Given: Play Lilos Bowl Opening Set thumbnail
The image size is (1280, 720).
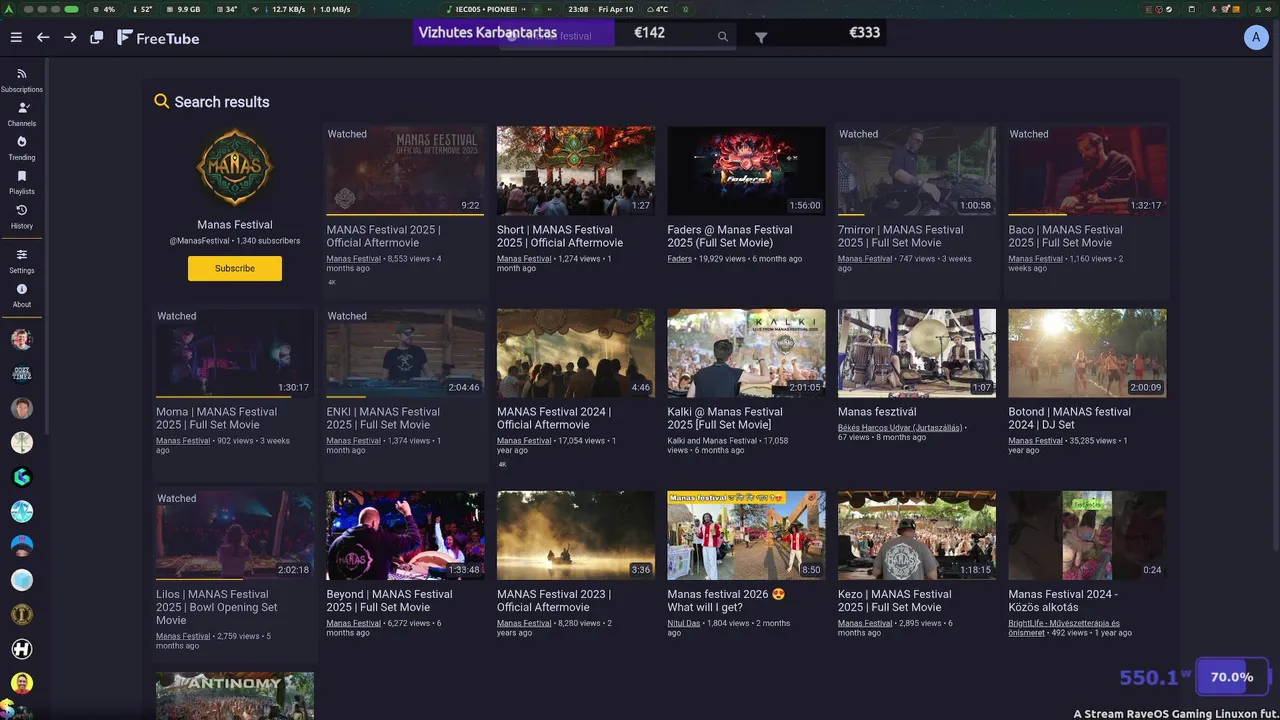Looking at the screenshot, I should (235, 535).
